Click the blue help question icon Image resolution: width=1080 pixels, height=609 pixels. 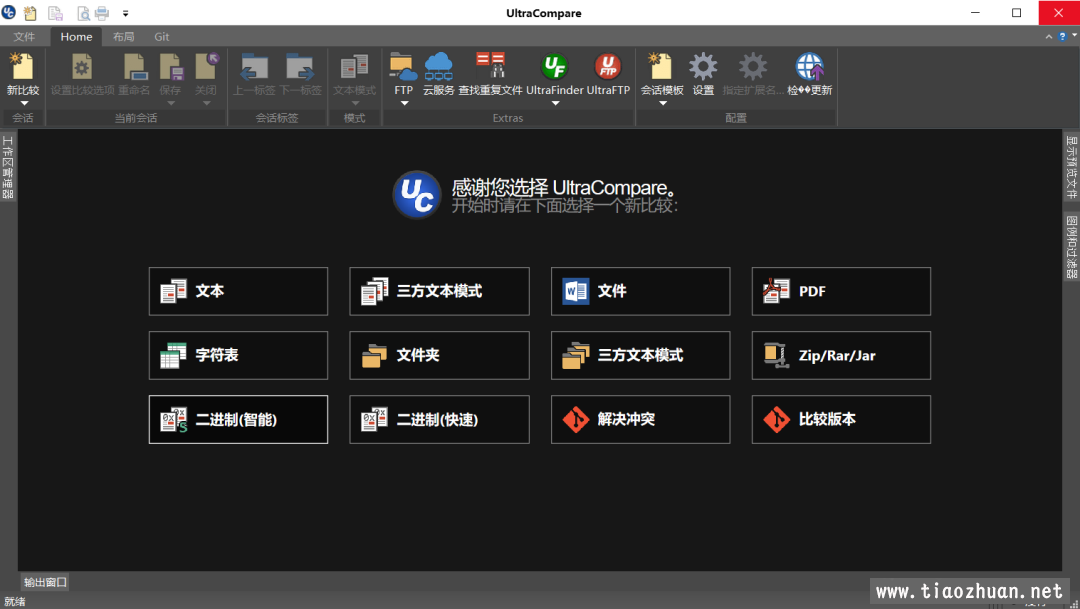click(x=1062, y=37)
